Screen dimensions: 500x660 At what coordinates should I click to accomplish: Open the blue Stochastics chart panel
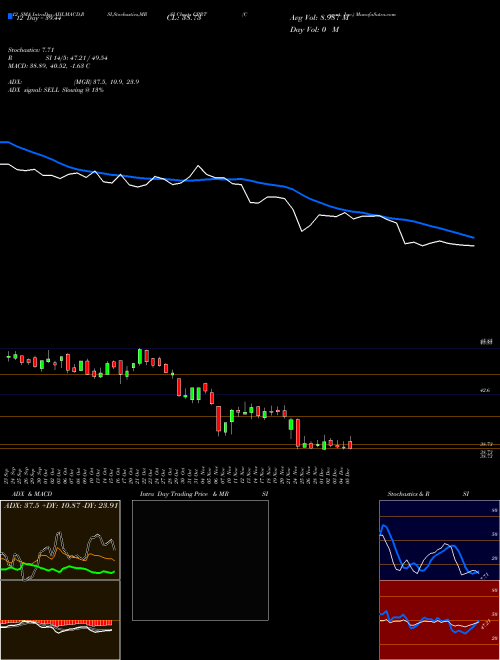point(439,540)
